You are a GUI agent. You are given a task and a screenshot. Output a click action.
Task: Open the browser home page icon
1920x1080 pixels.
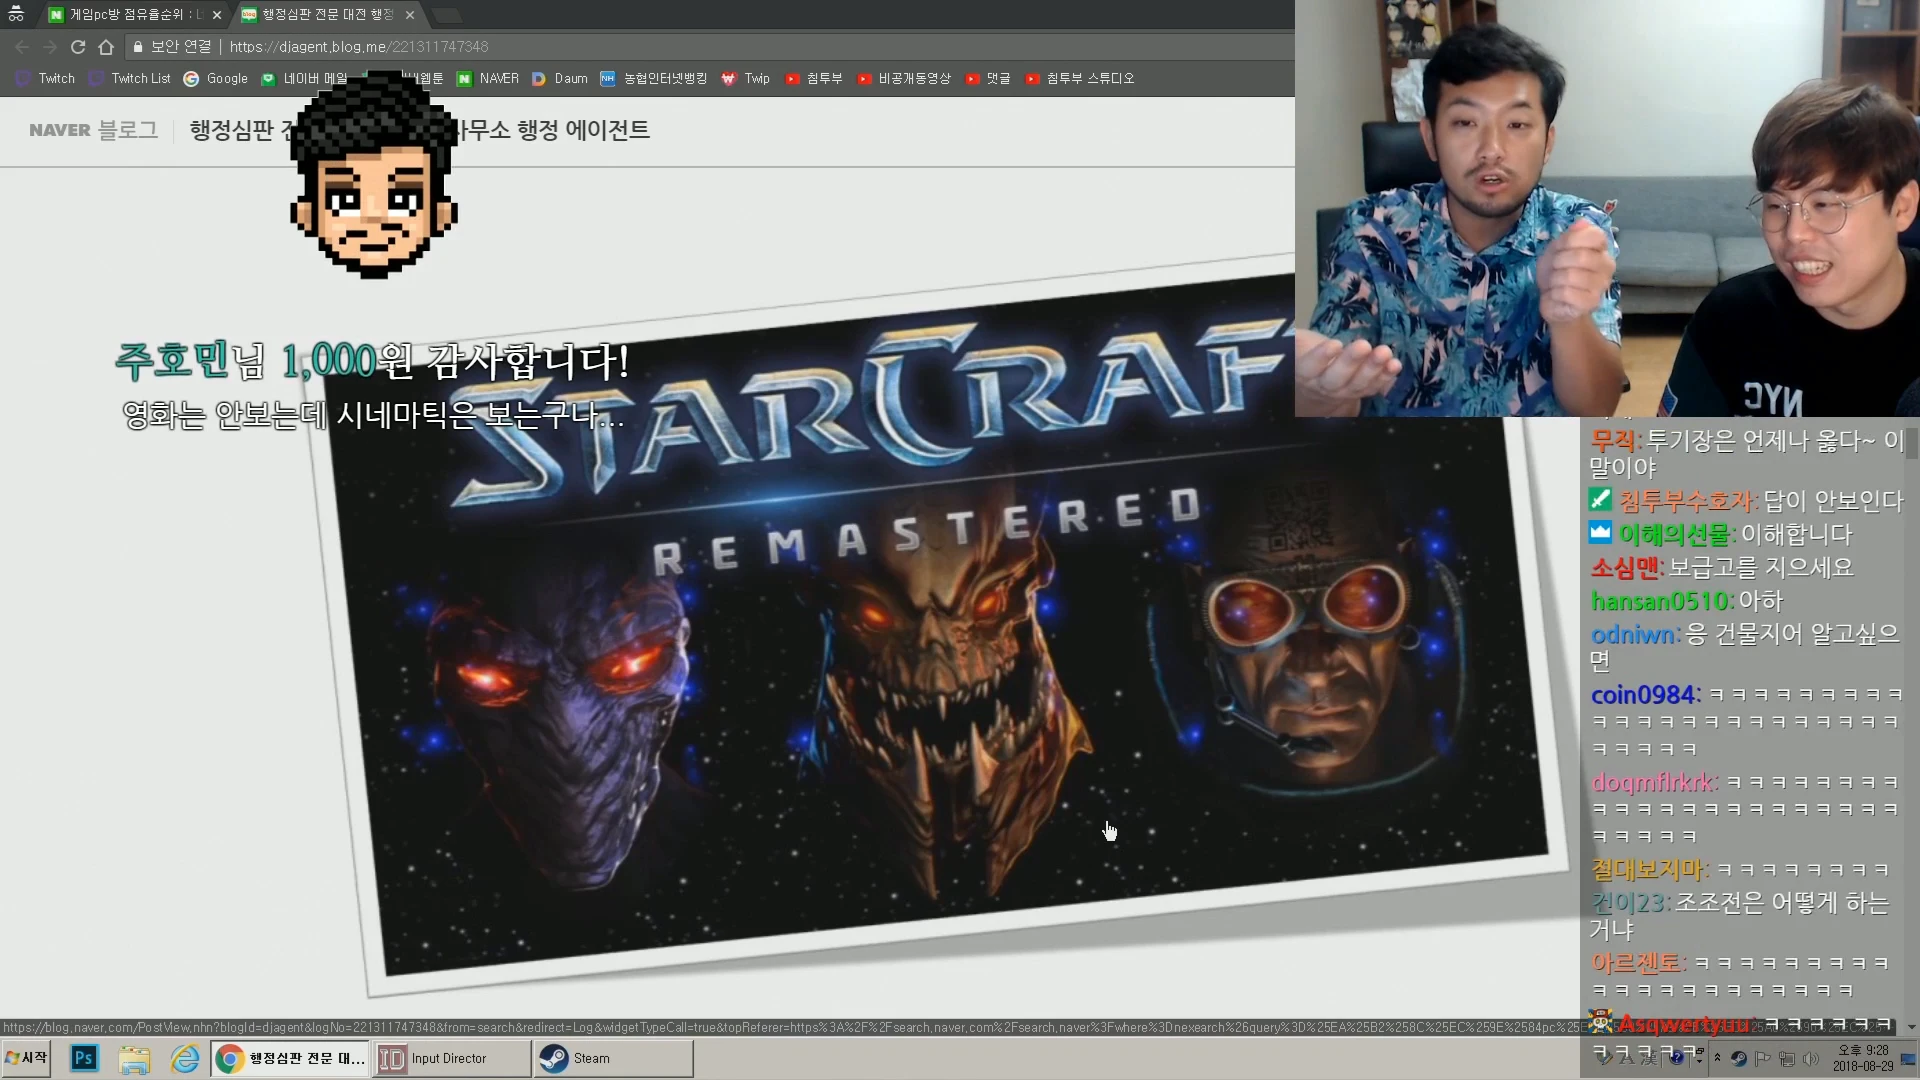coord(106,47)
